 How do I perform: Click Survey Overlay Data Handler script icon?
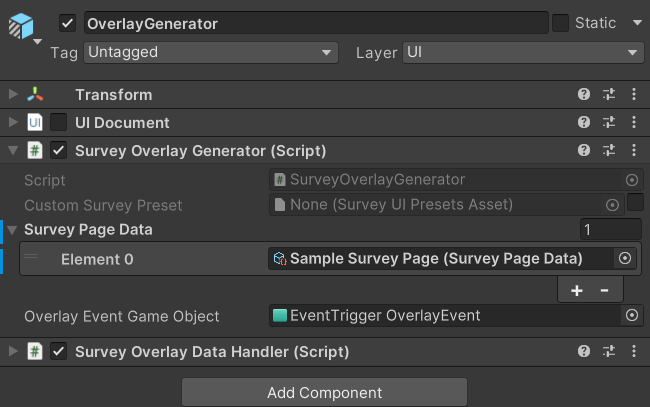point(35,351)
